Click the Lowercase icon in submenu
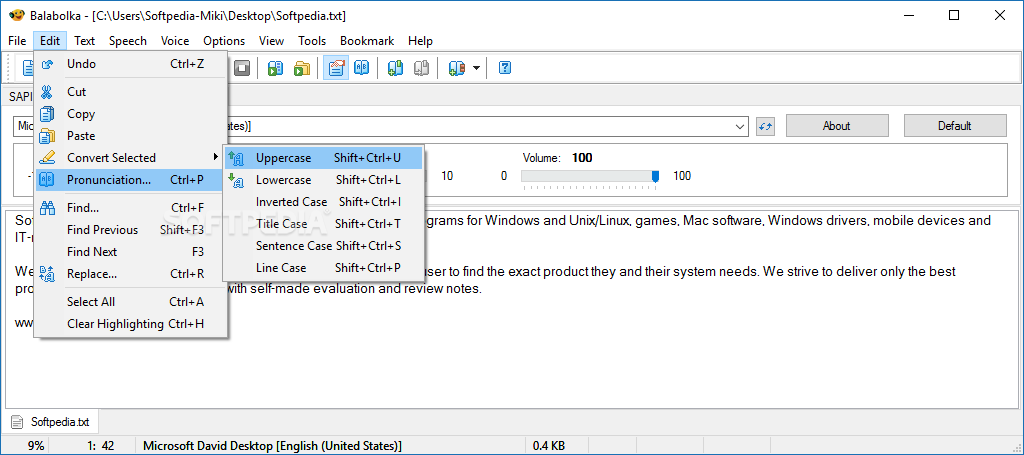The image size is (1024, 455). [x=236, y=180]
